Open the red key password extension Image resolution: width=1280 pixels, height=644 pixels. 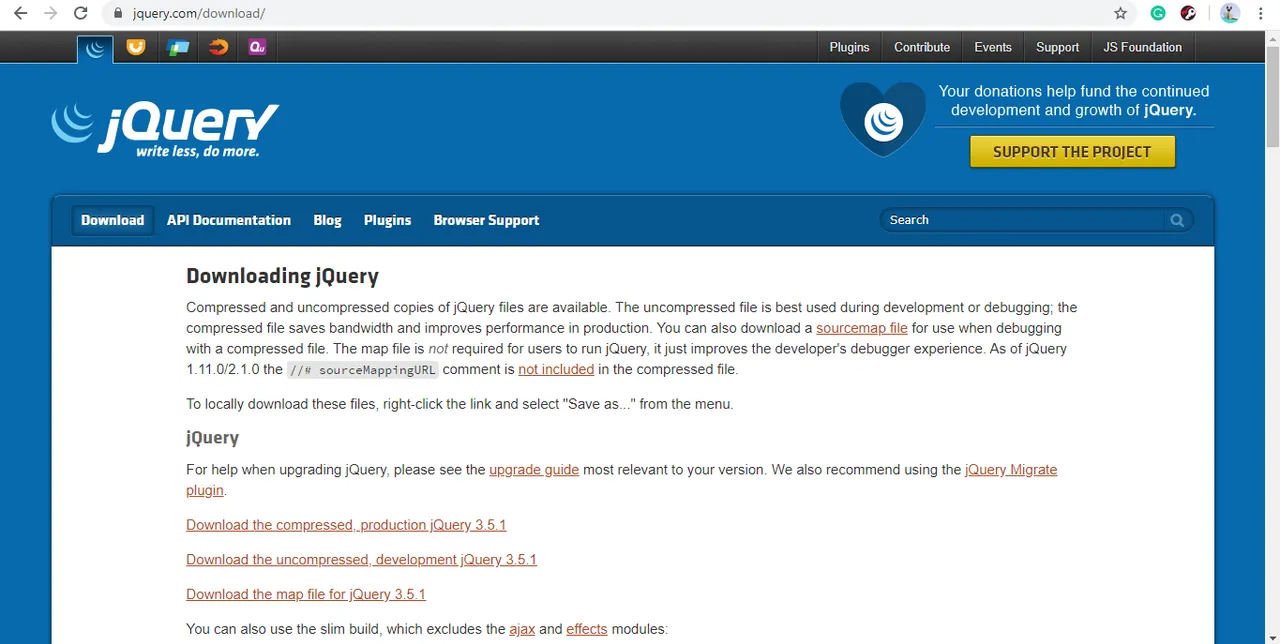pos(1188,14)
